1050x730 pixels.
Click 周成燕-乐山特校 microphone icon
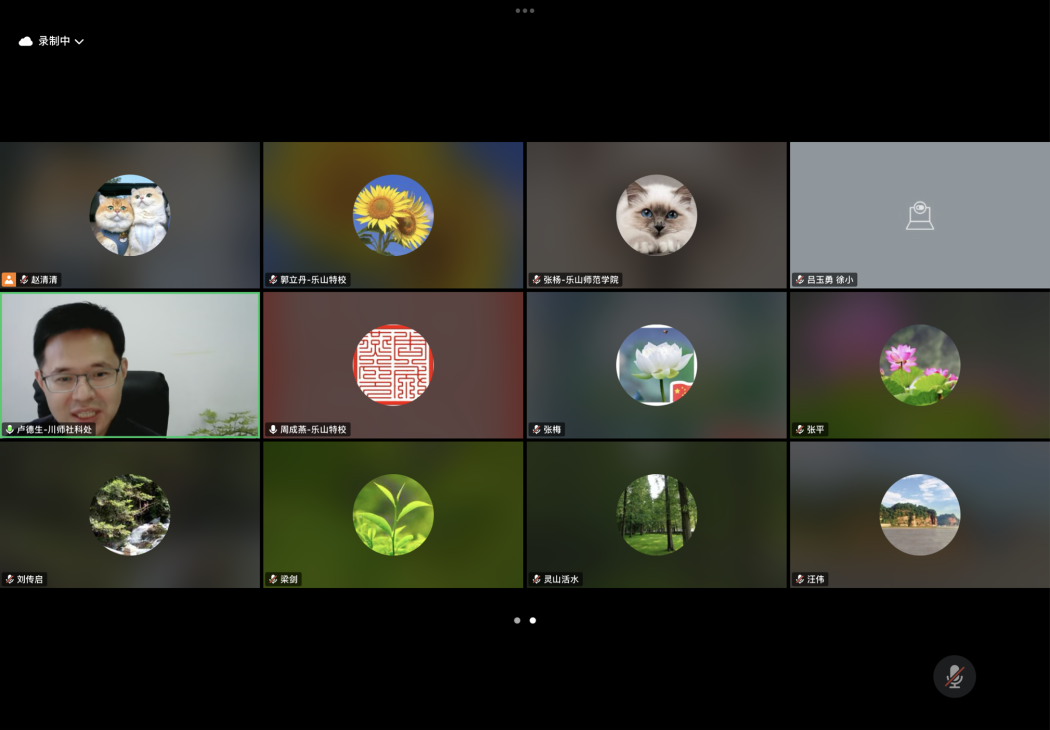tap(273, 429)
